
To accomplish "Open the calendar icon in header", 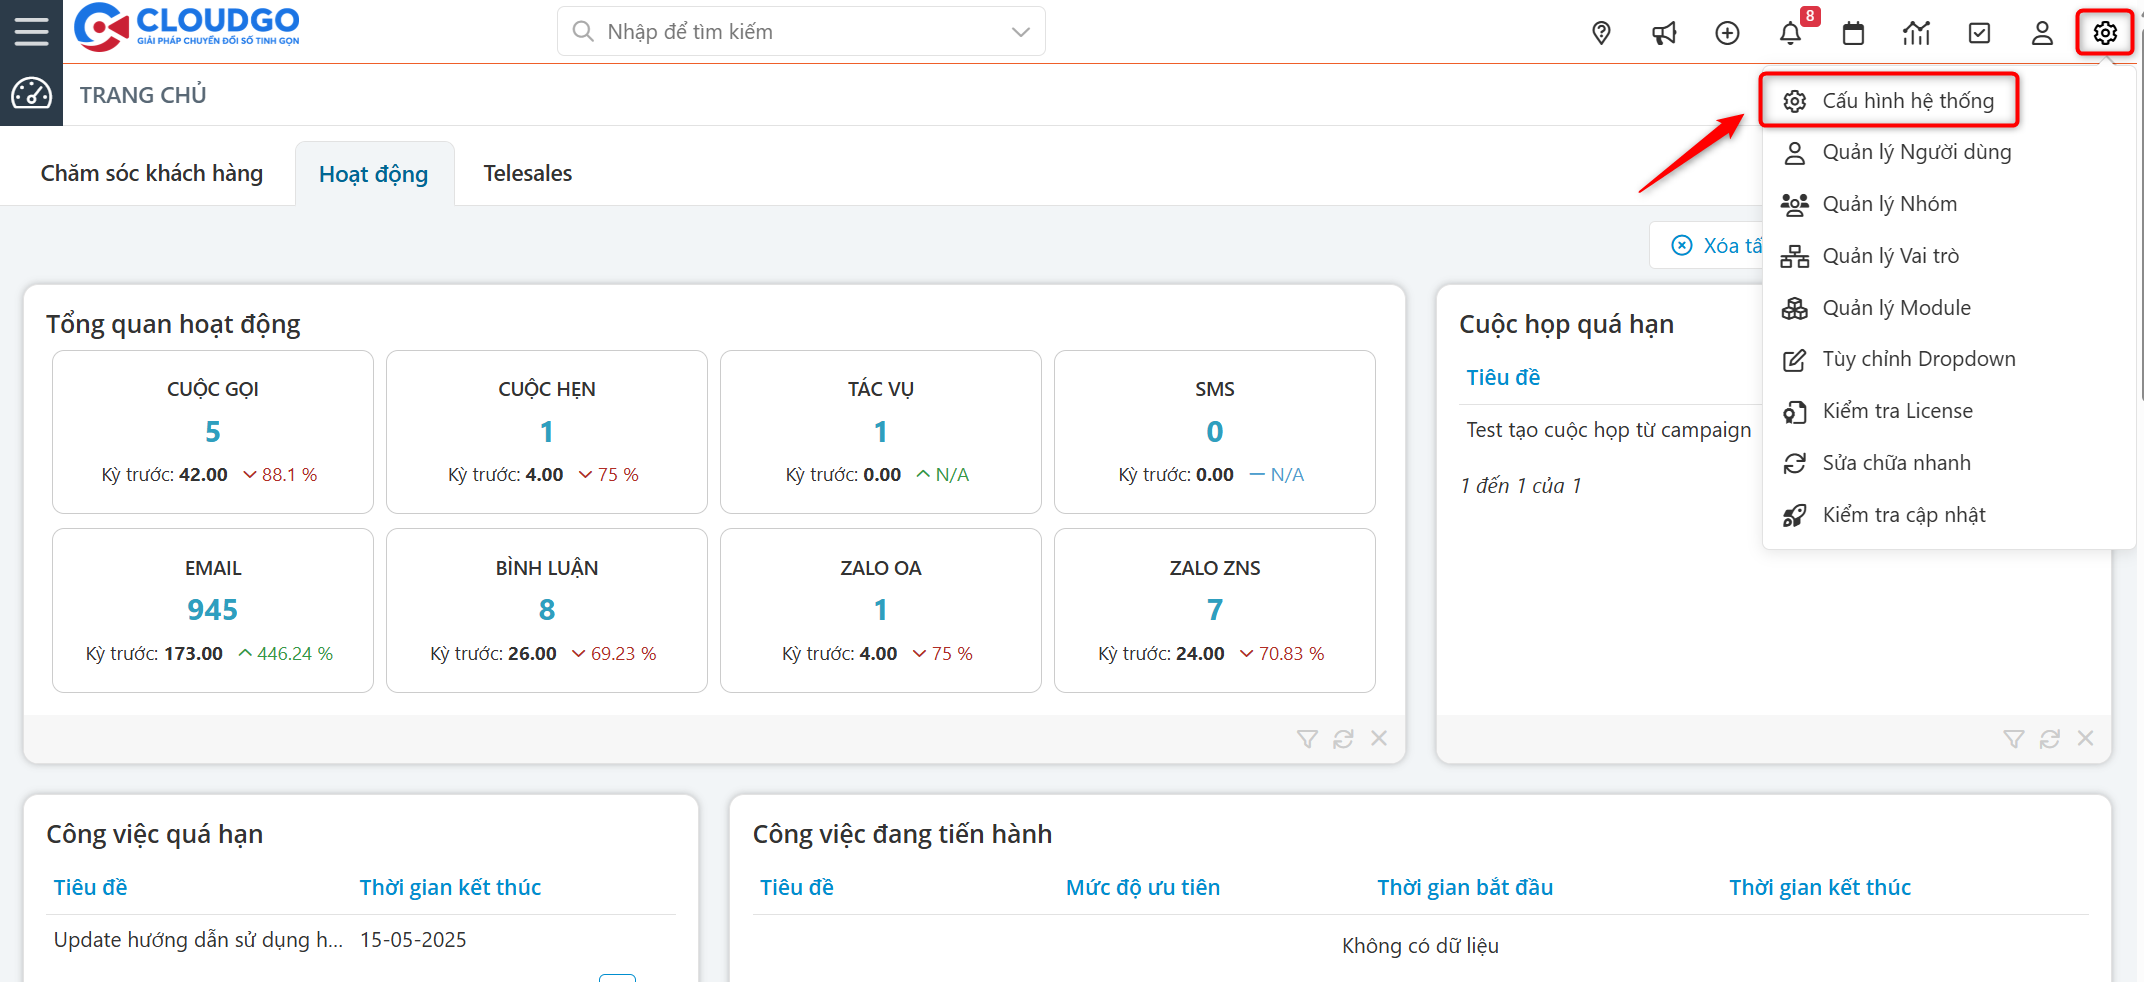I will click(x=1853, y=33).
